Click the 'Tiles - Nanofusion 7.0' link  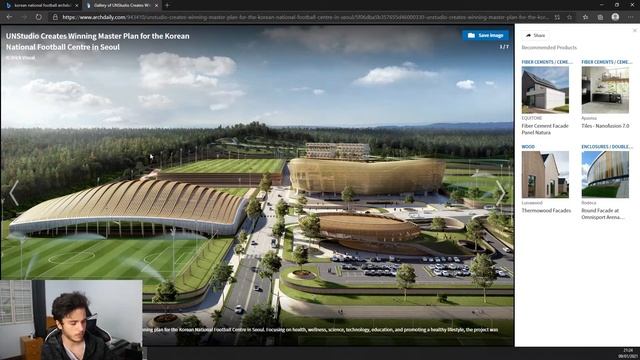[605, 126]
